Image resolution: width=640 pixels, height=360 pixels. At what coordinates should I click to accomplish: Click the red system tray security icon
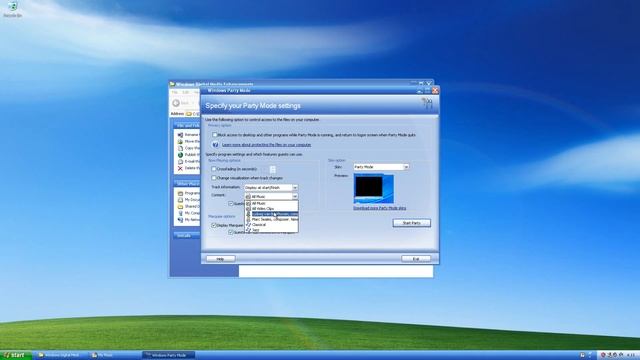point(603,355)
